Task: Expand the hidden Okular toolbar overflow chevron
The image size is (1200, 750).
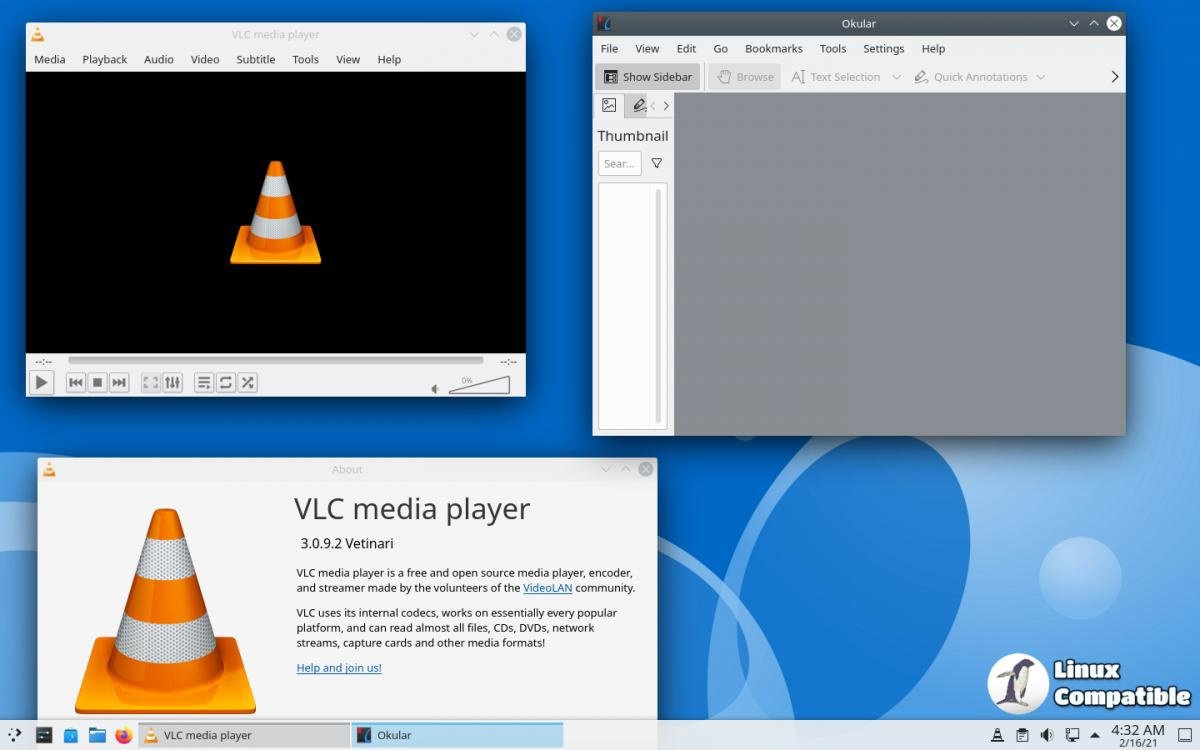Action: tap(1115, 77)
